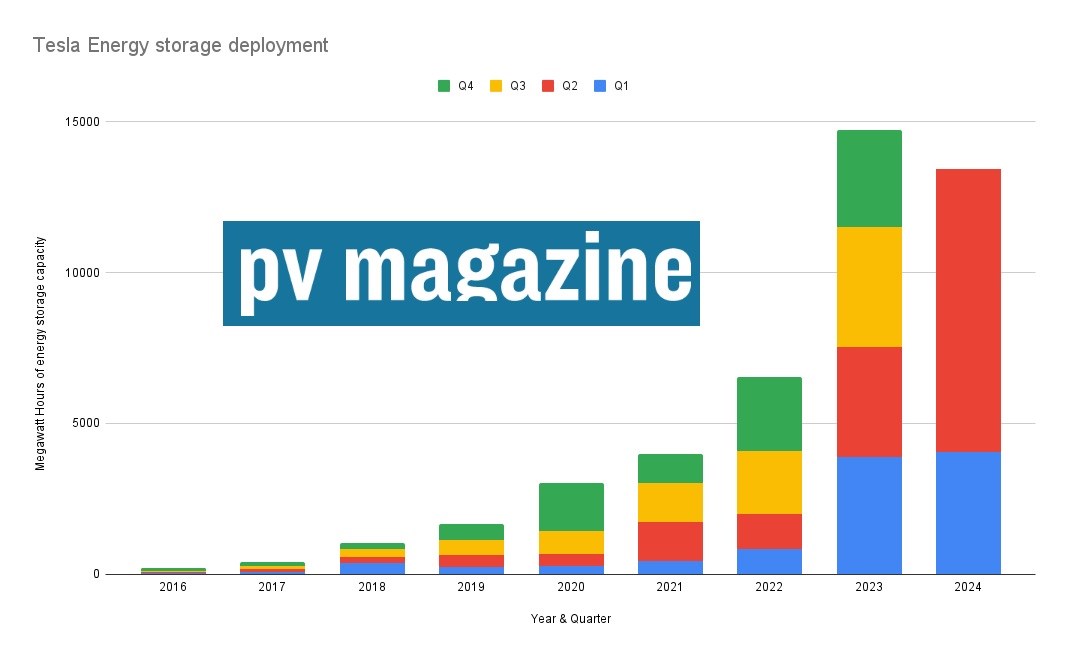Select the green Q4 segment of the 2023 bar
The width and height of the screenshot is (1068, 659).
[x=869, y=179]
